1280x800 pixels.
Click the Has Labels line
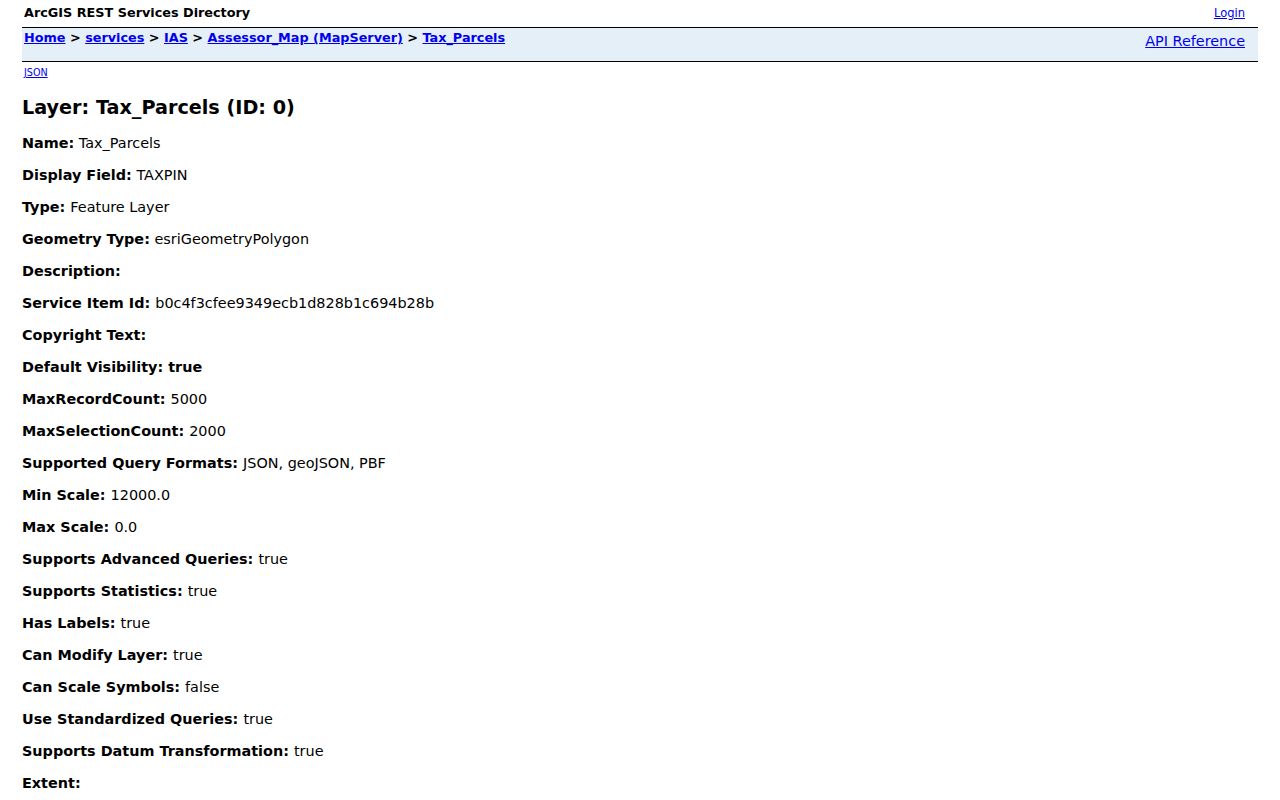86,623
